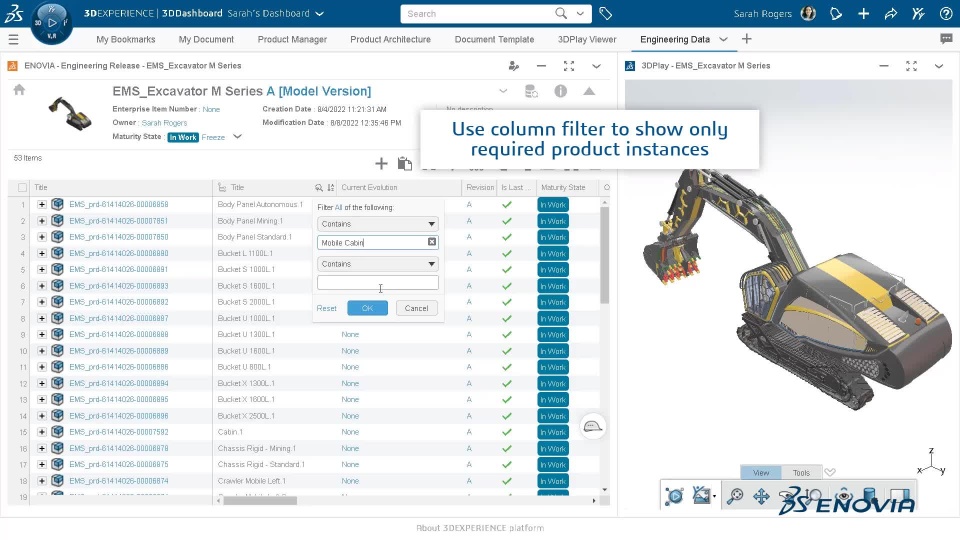Screen dimensions: 960x540
Task: Click the hard hat assistant icon
Action: [593, 427]
